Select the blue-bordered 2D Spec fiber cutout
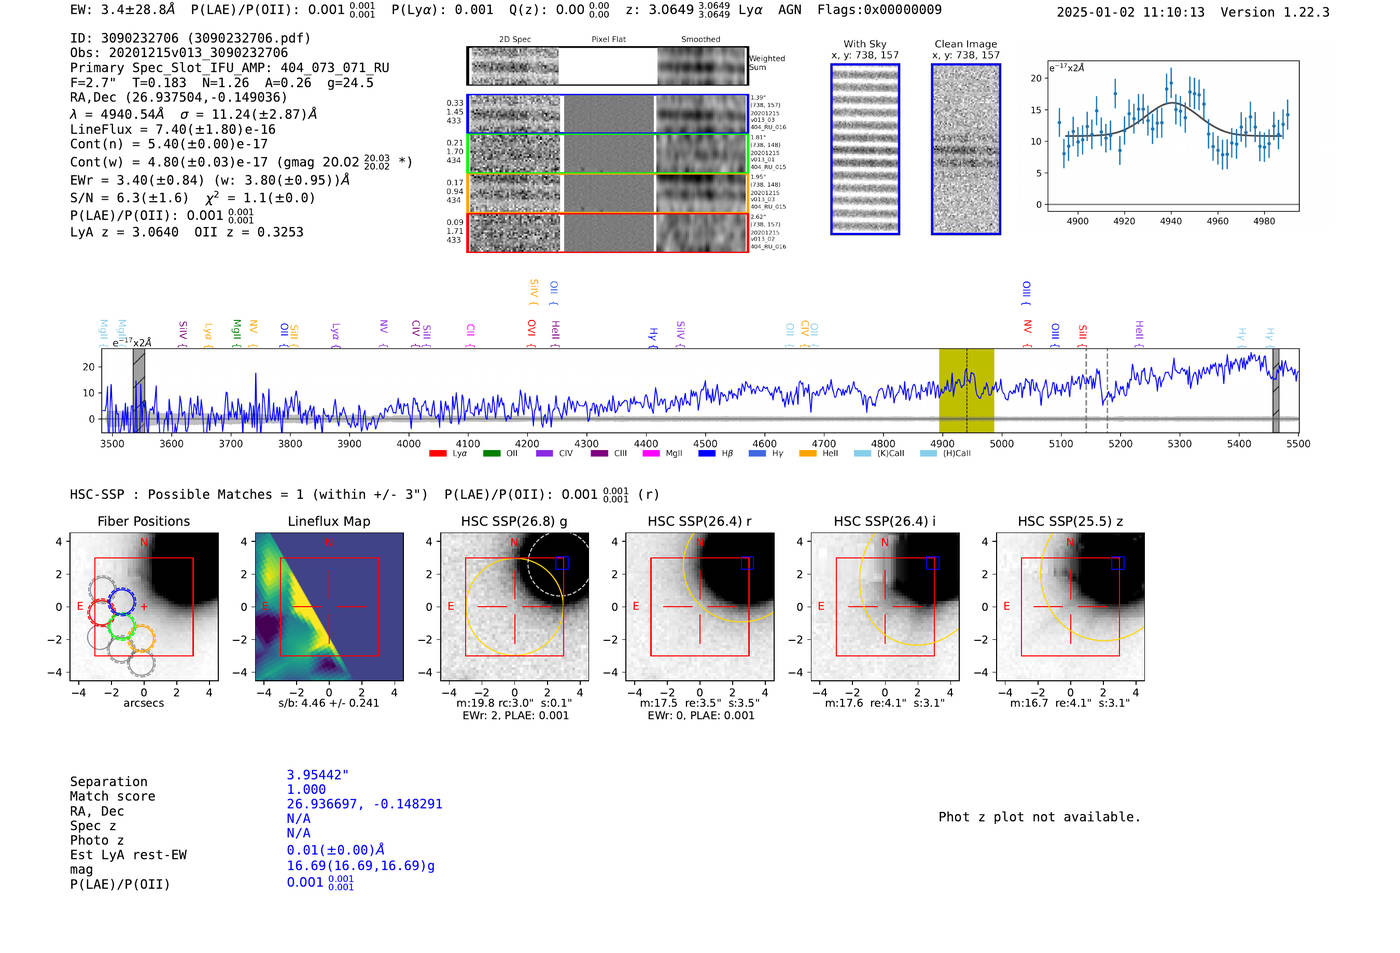This screenshot has width=1400, height=953. click(x=515, y=114)
